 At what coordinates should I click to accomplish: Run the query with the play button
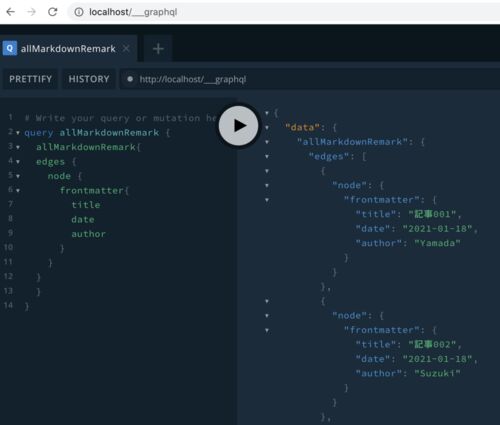238,126
